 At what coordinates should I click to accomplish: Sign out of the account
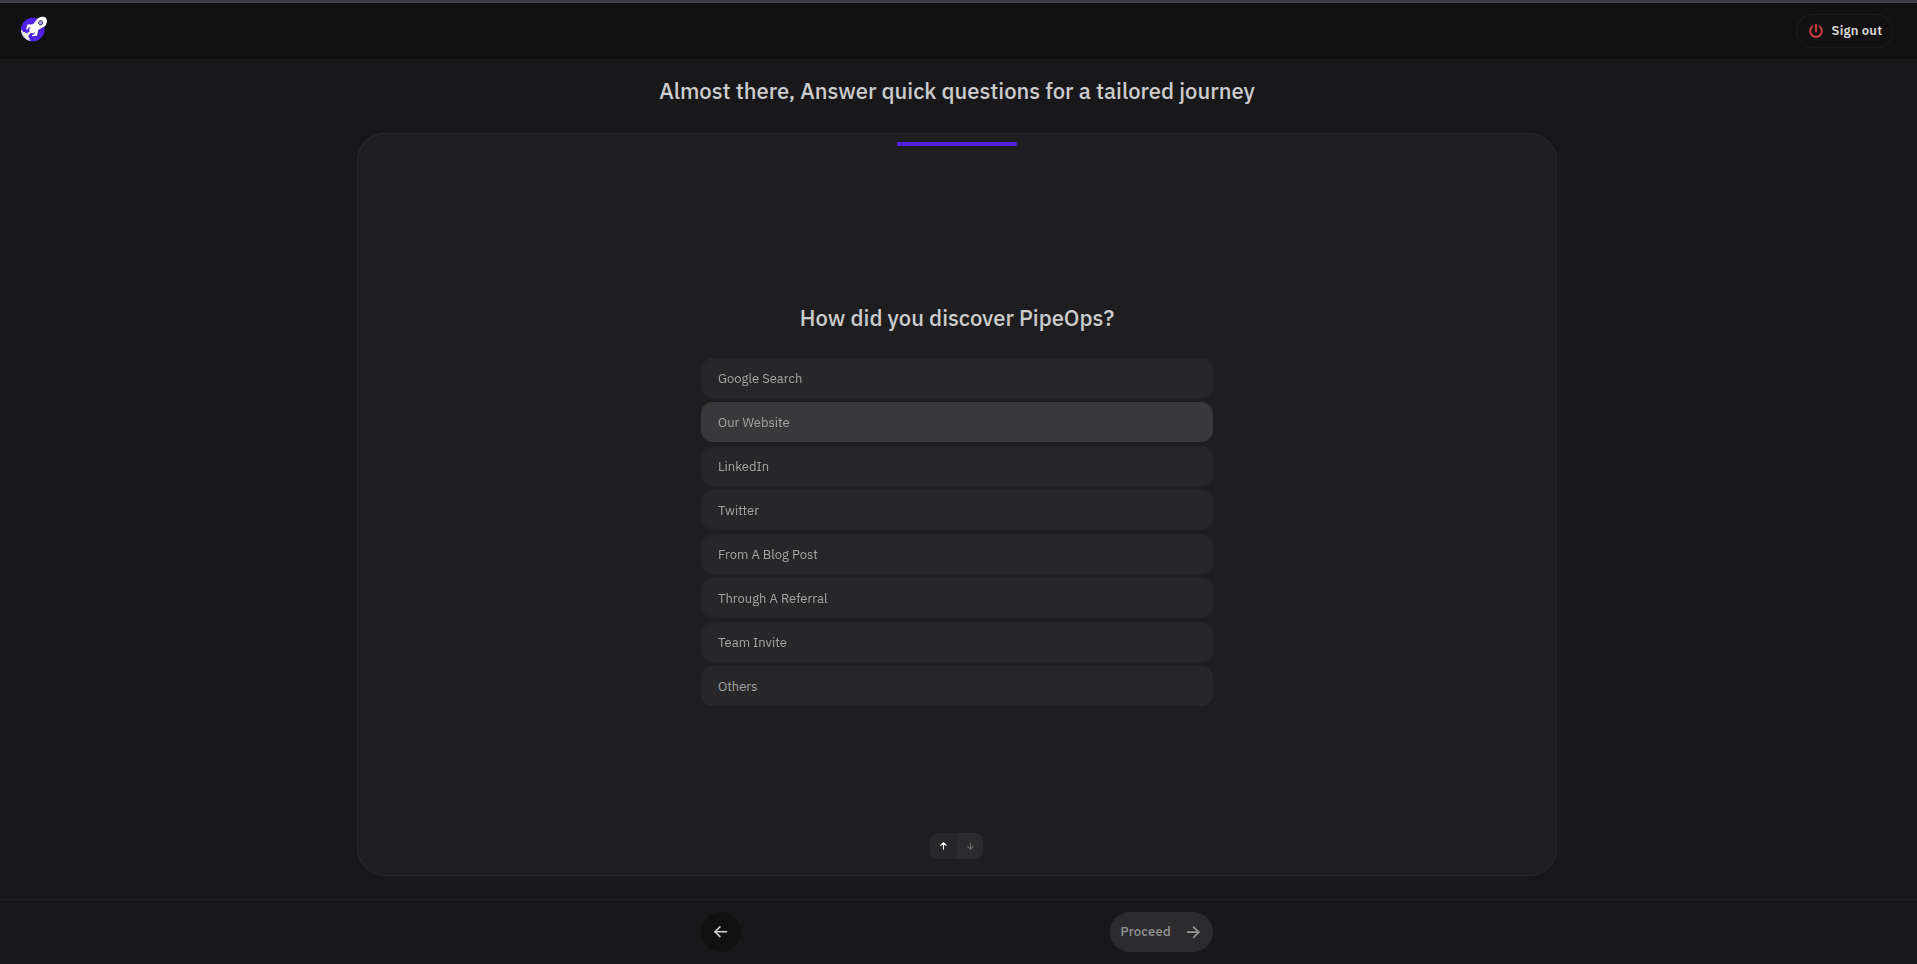1845,31
